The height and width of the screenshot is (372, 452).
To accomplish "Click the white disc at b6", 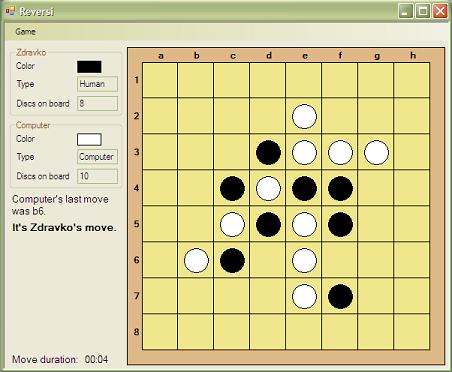I will 196,260.
